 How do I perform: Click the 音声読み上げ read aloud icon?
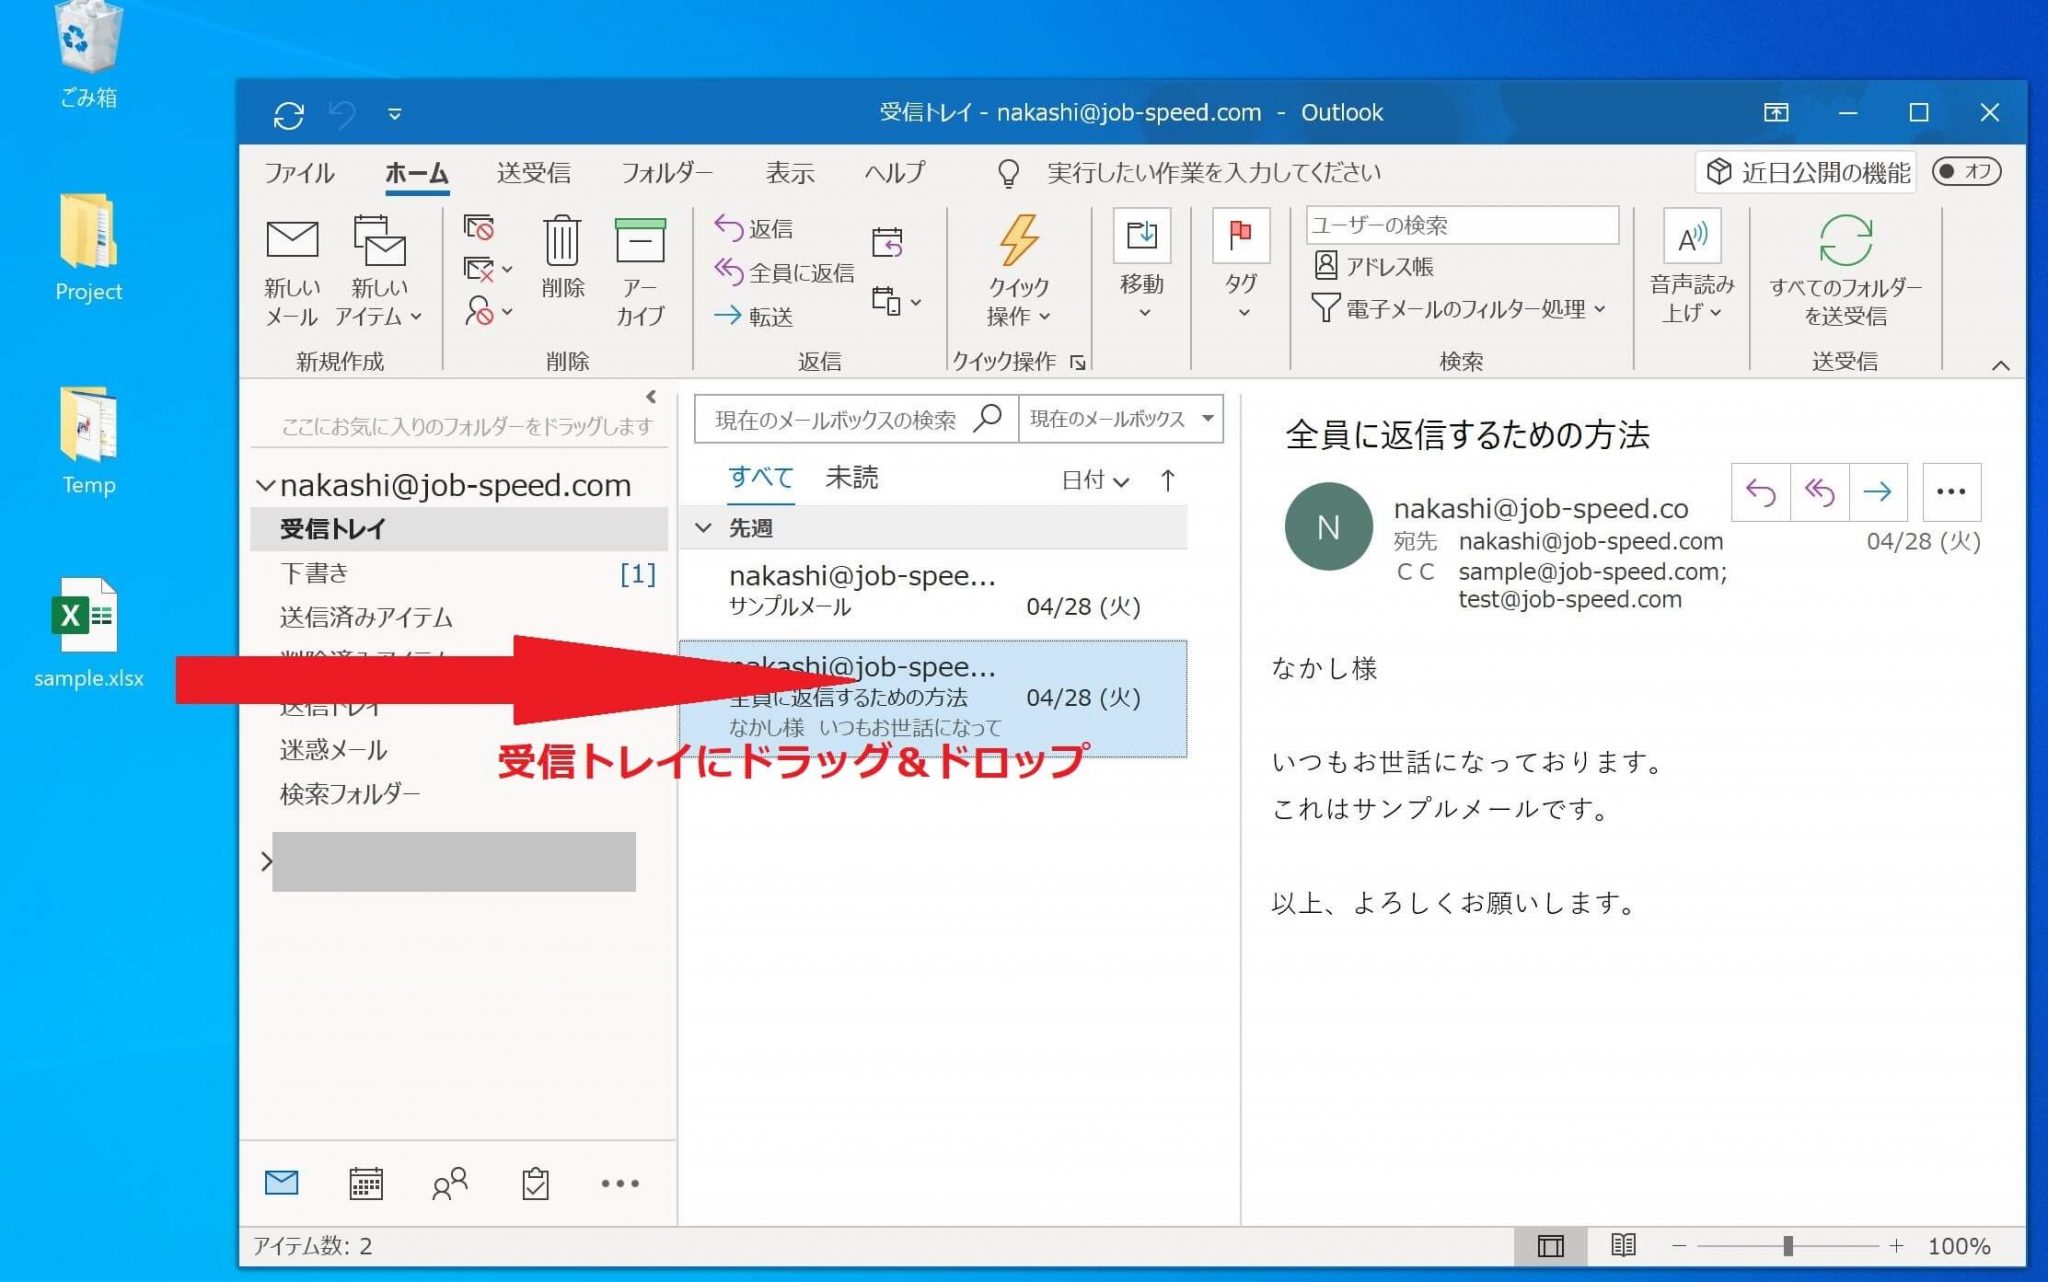1692,238
